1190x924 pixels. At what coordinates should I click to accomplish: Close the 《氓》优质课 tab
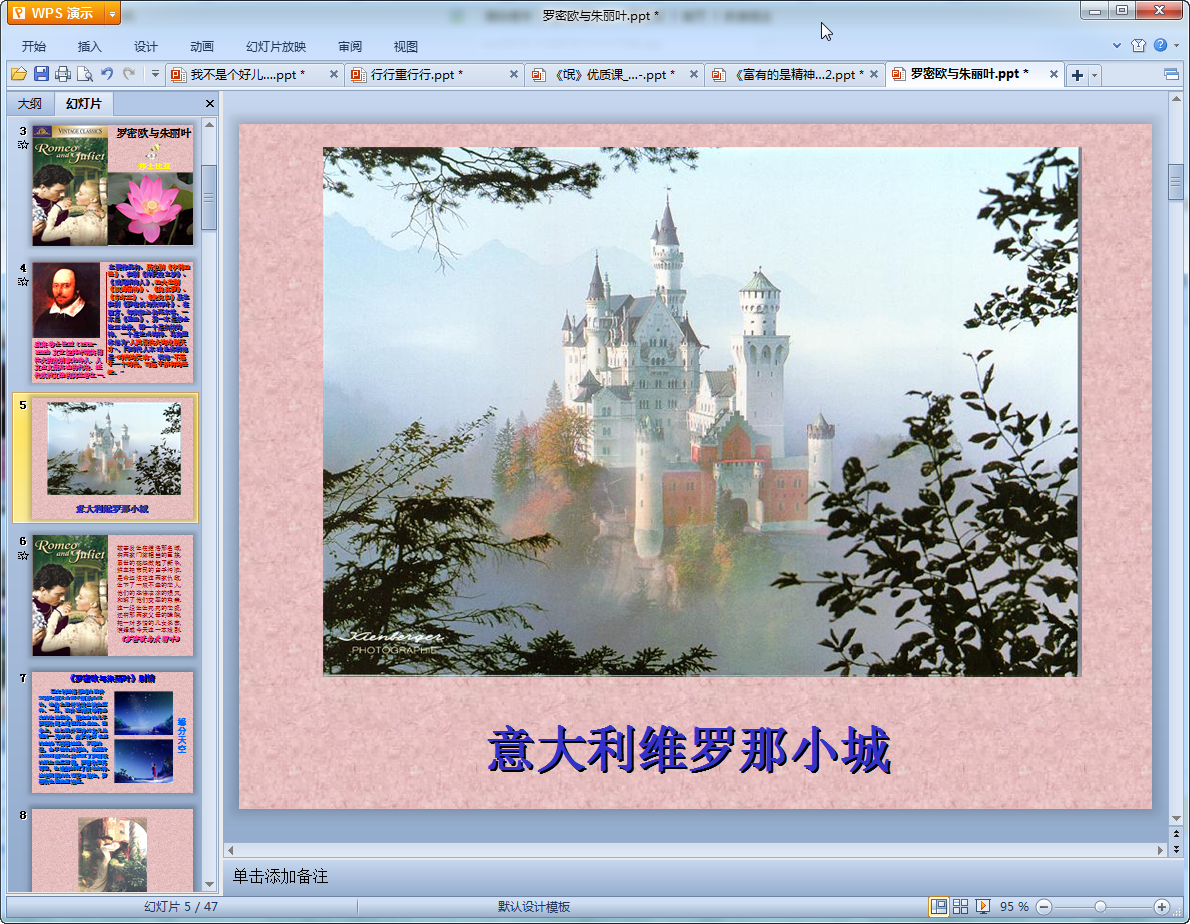click(x=694, y=74)
